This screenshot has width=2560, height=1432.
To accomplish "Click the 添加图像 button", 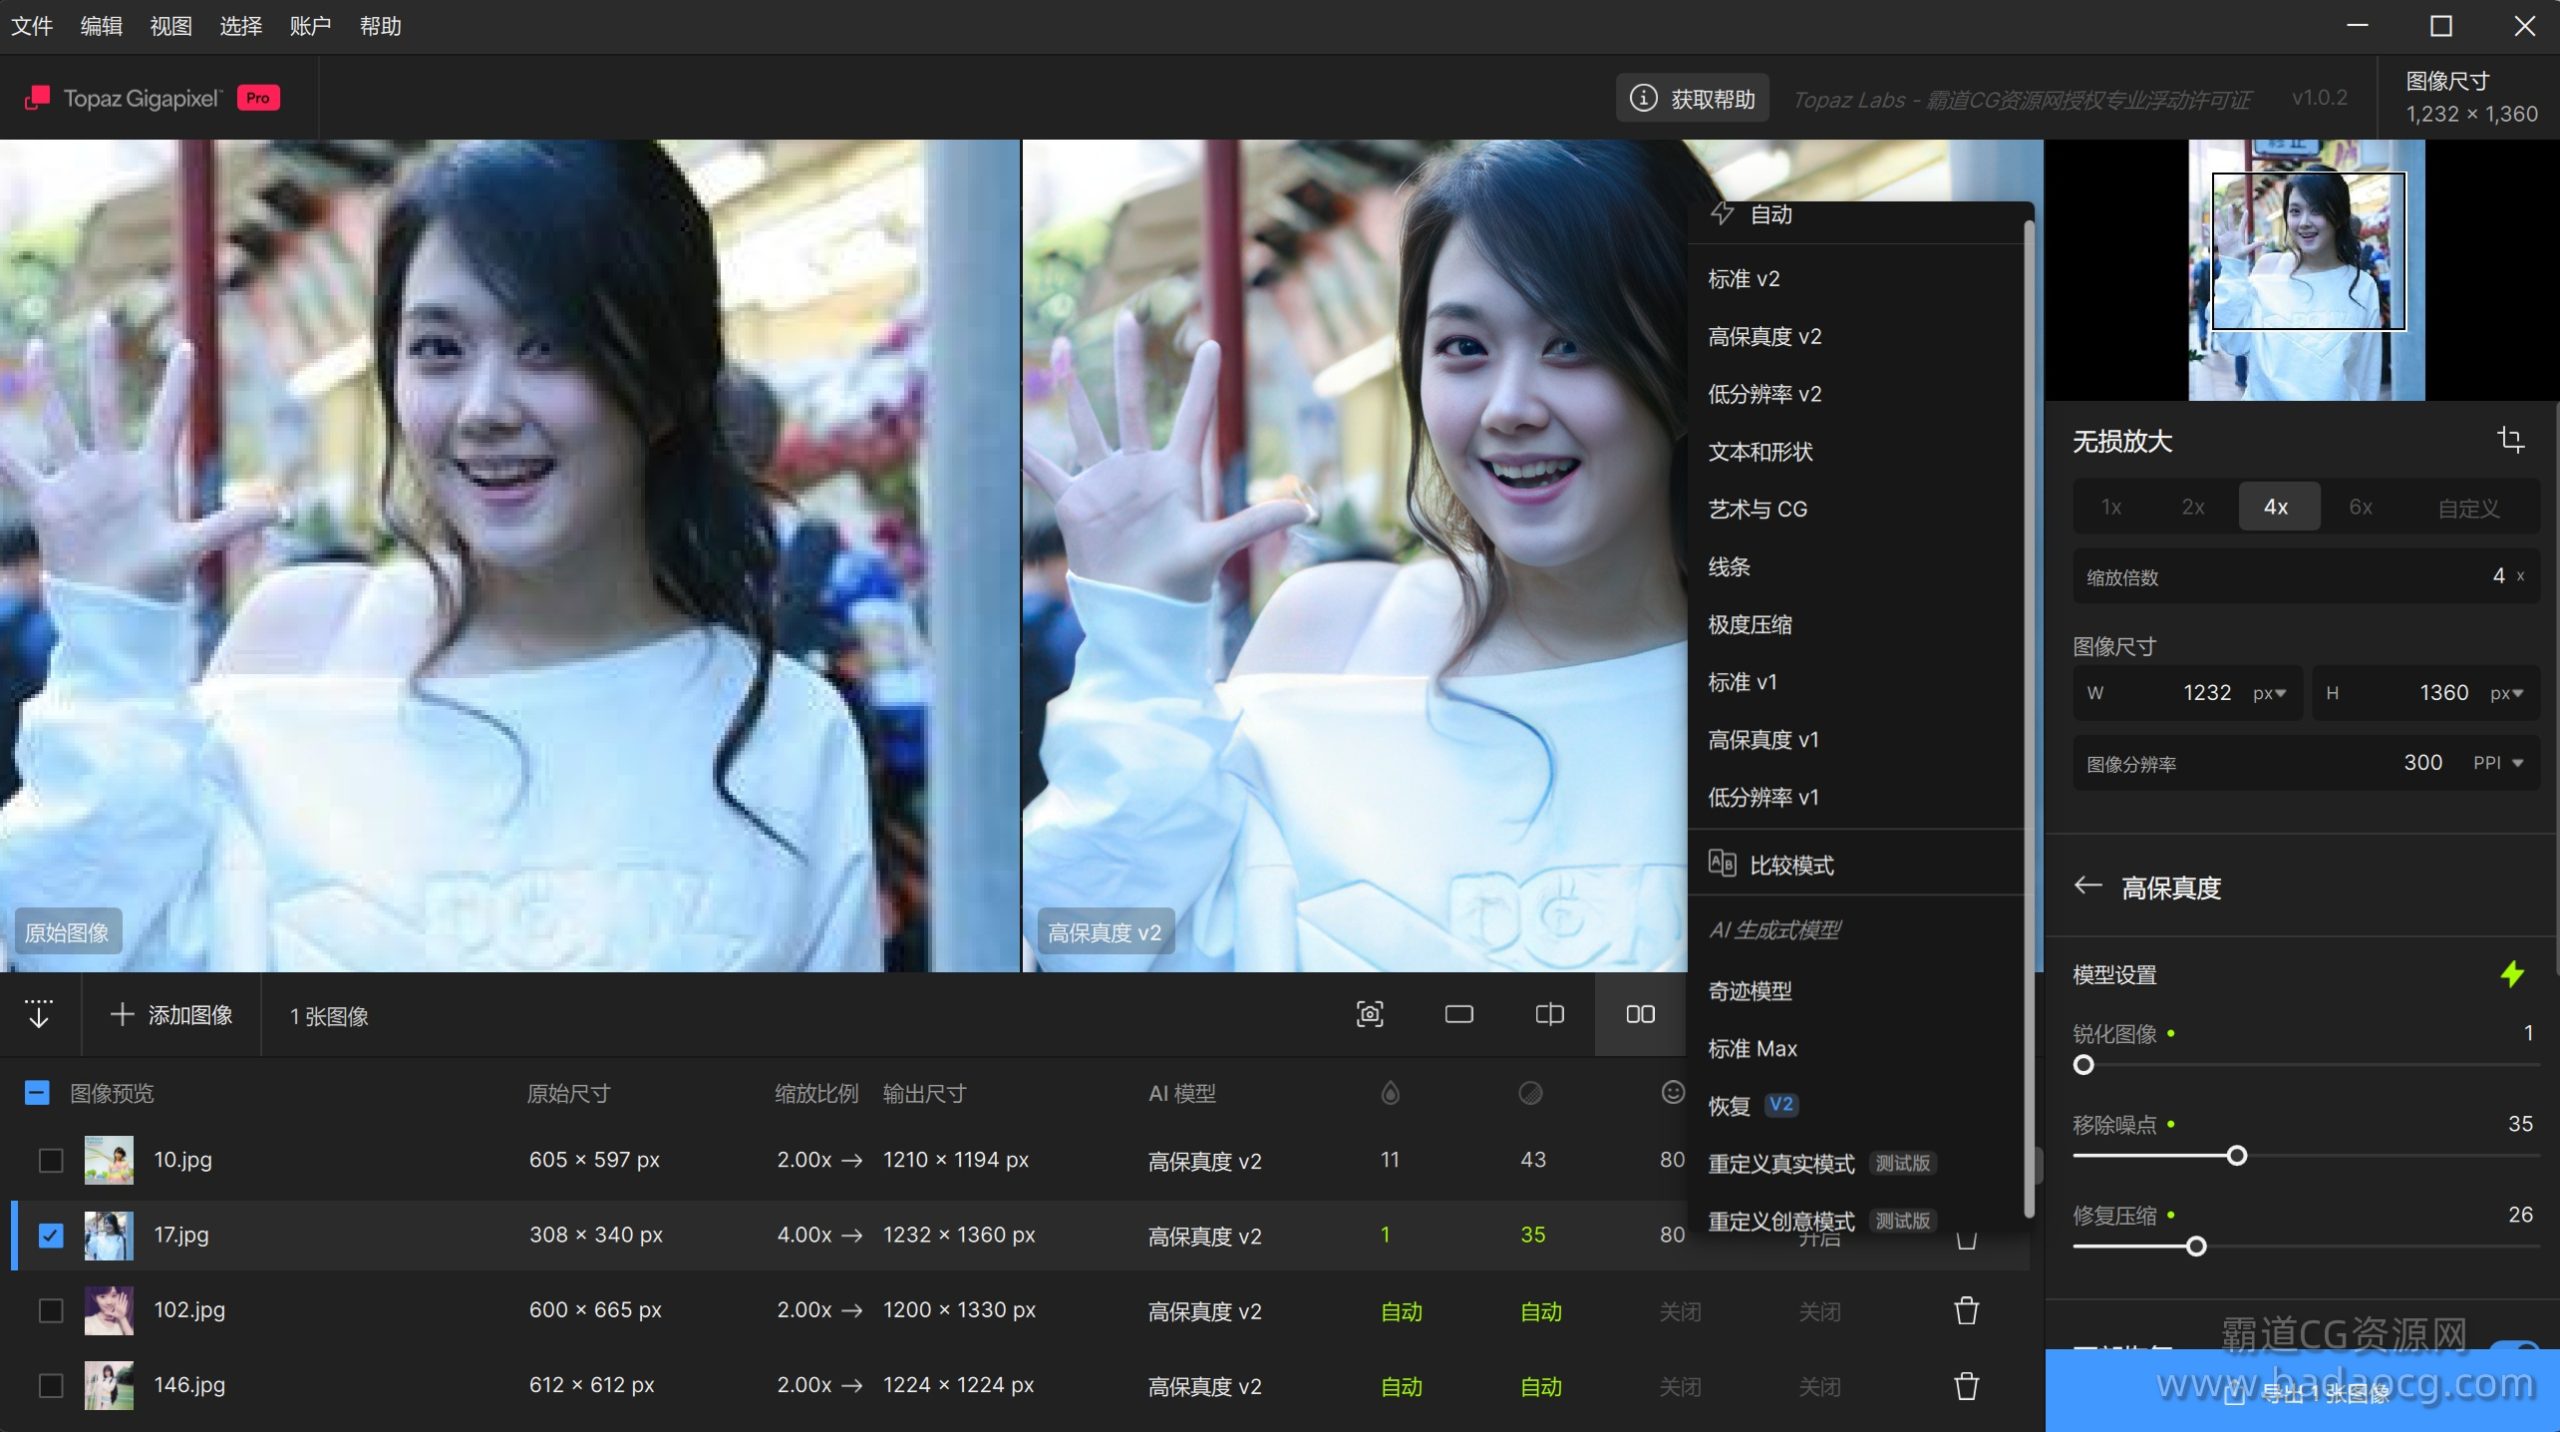I will (171, 1015).
